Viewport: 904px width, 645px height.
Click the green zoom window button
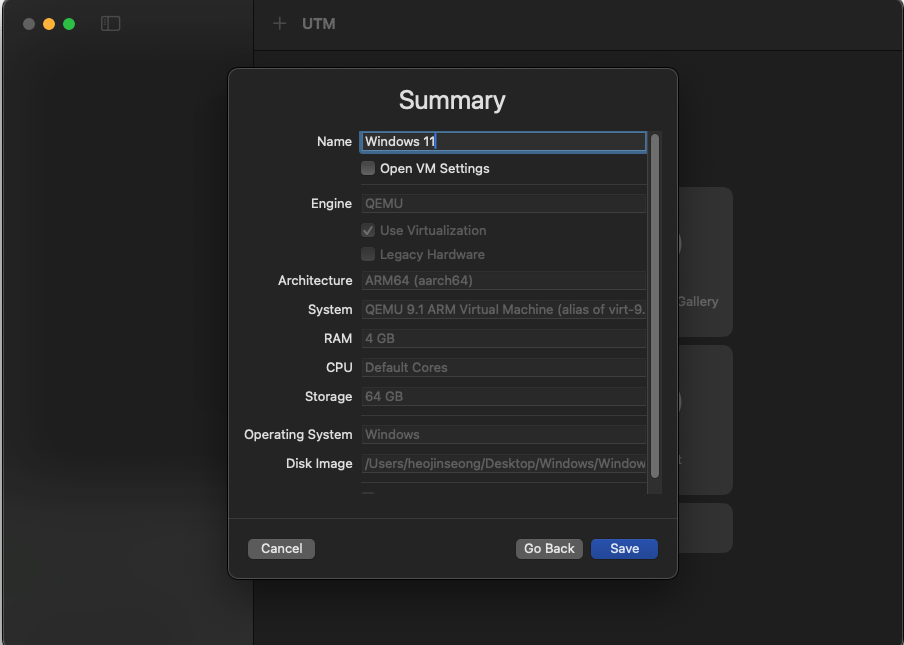click(x=69, y=24)
